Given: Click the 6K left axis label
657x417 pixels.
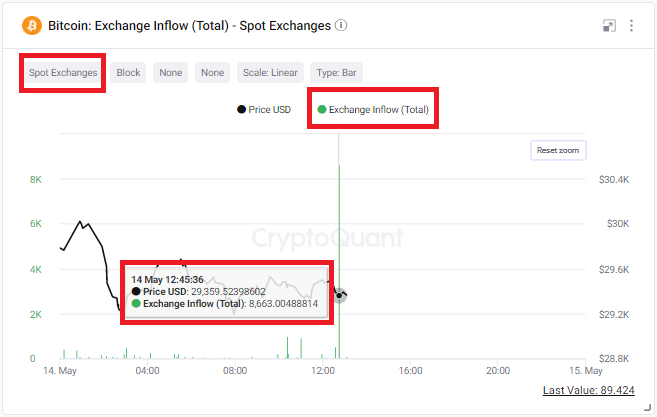Looking at the screenshot, I should (36, 224).
